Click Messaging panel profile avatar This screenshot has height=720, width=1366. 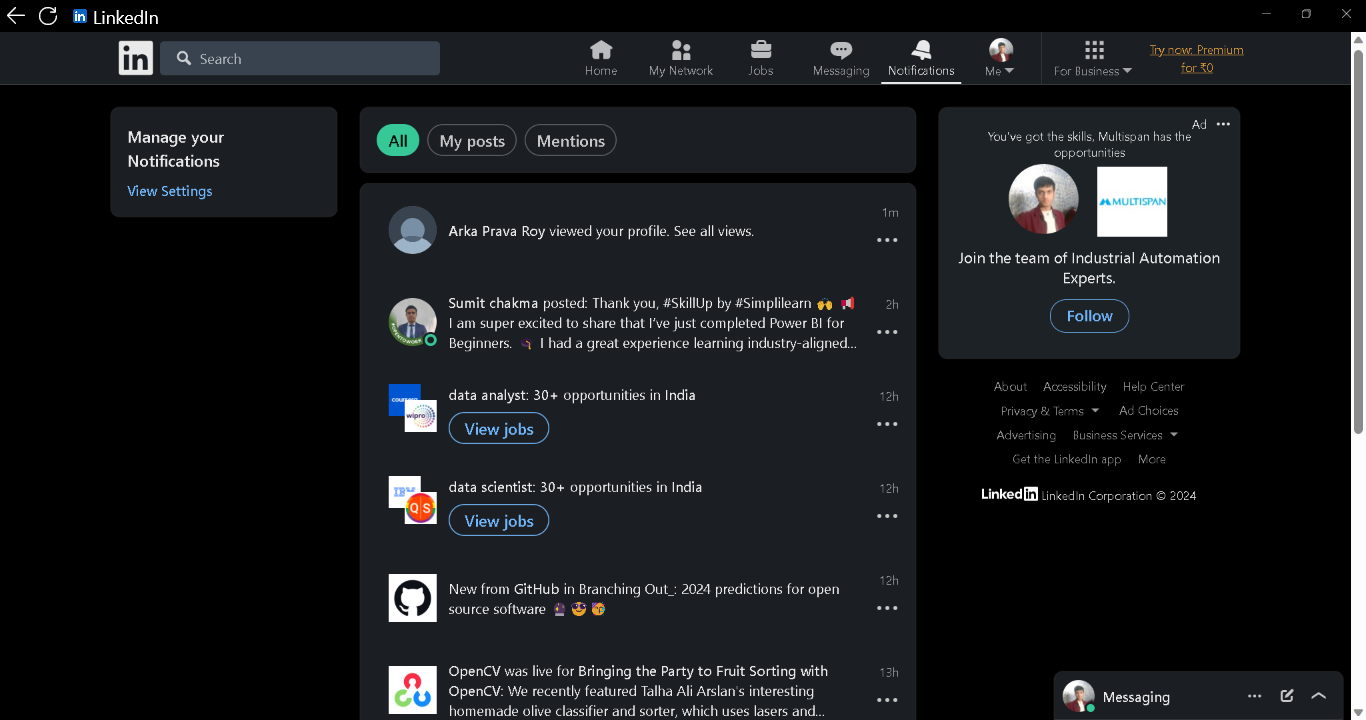point(1078,696)
